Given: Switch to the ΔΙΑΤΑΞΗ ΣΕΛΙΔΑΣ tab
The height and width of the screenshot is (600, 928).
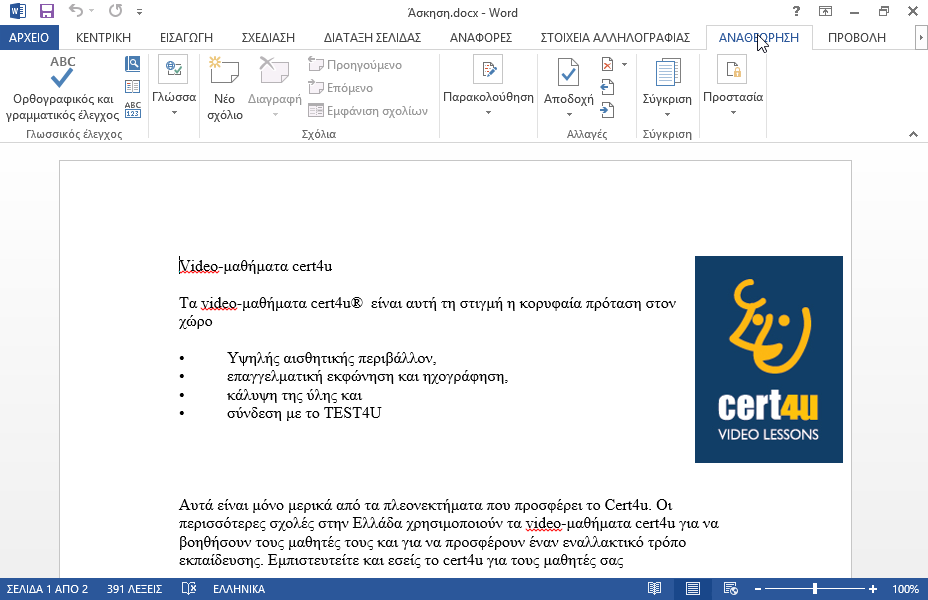Looking at the screenshot, I should (x=372, y=37).
